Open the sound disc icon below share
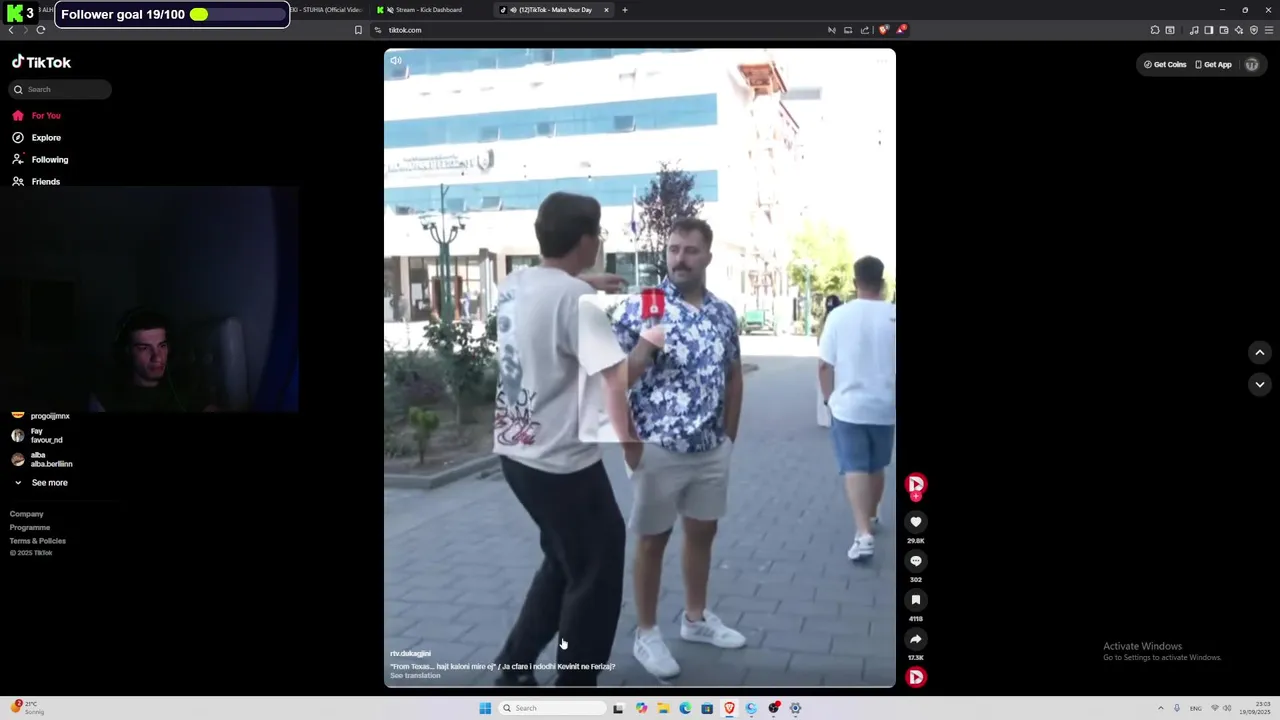The width and height of the screenshot is (1280, 720). point(915,677)
